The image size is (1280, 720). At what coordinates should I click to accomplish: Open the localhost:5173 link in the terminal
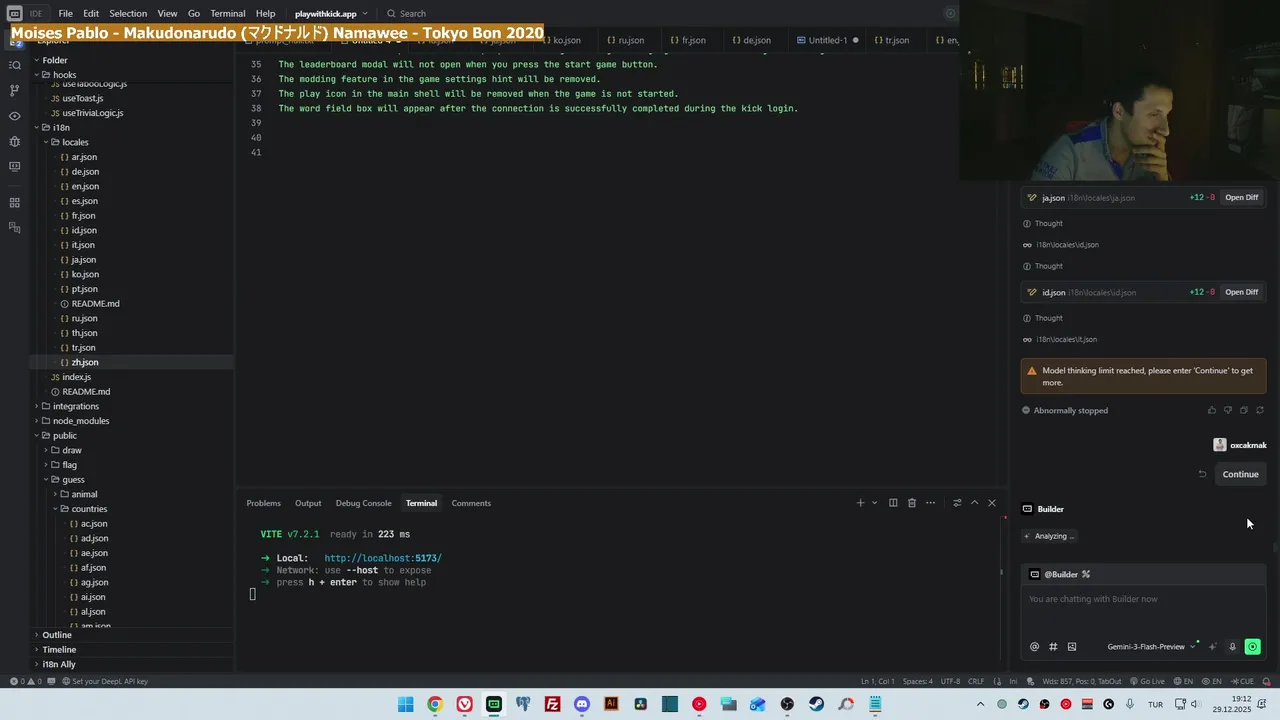[x=383, y=558]
